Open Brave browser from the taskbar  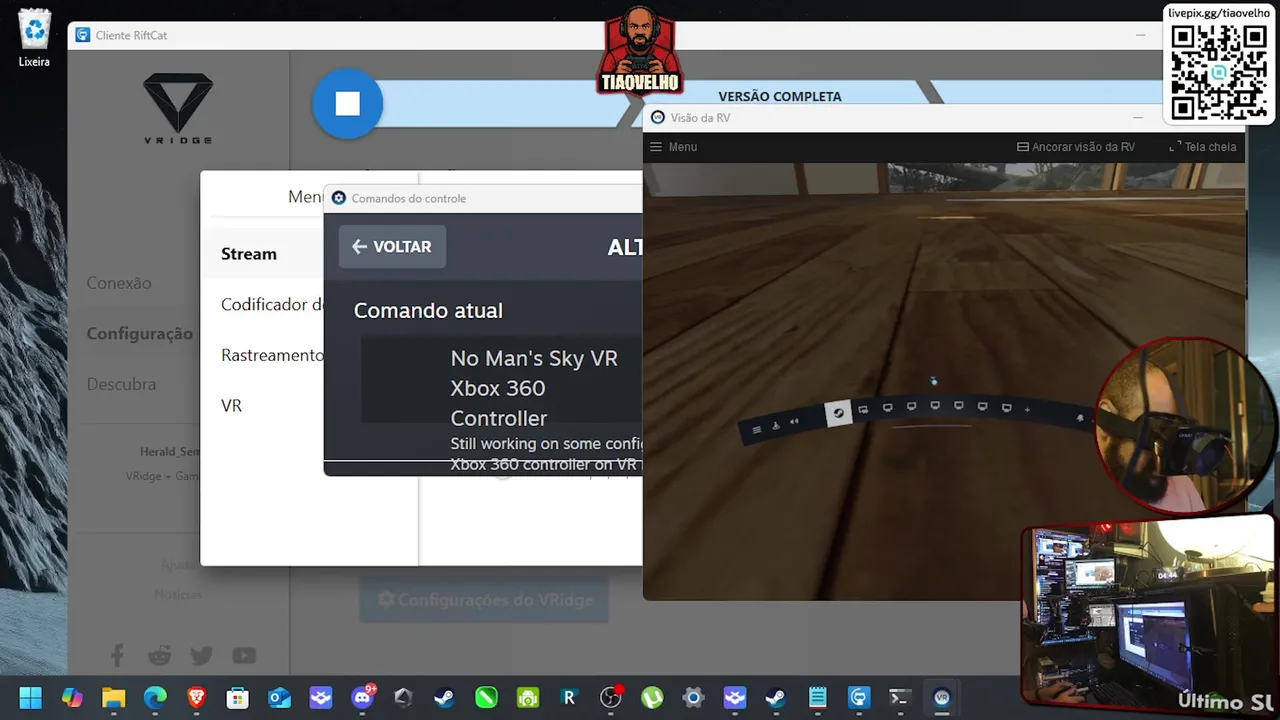(196, 698)
